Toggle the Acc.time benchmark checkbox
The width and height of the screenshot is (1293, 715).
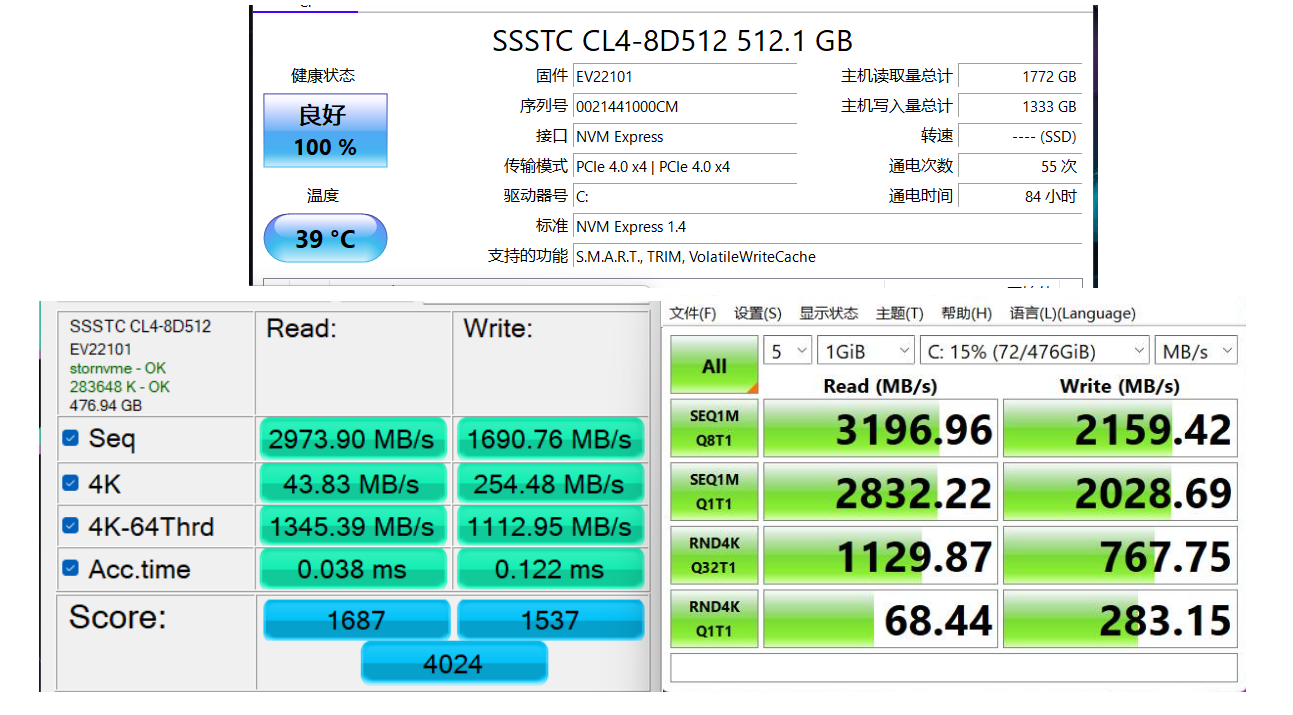pos(71,568)
